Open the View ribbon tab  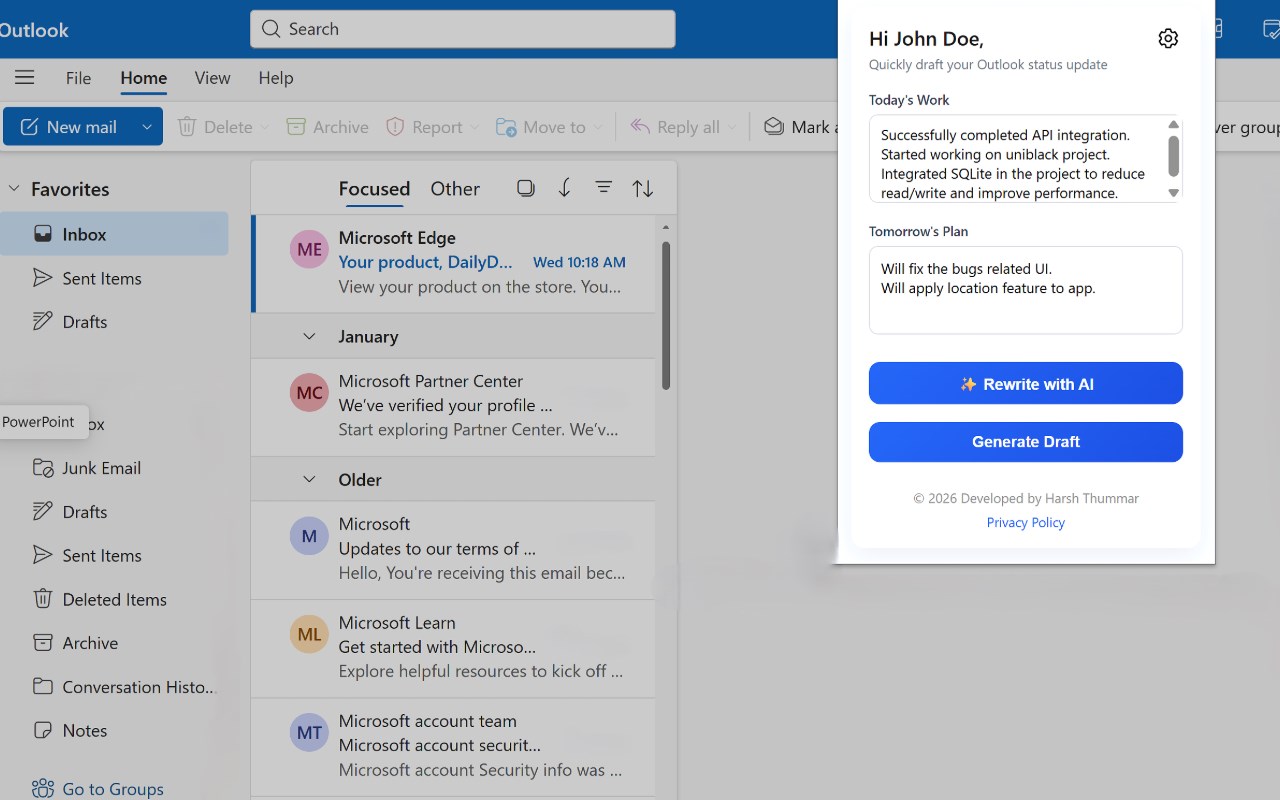[x=212, y=78]
